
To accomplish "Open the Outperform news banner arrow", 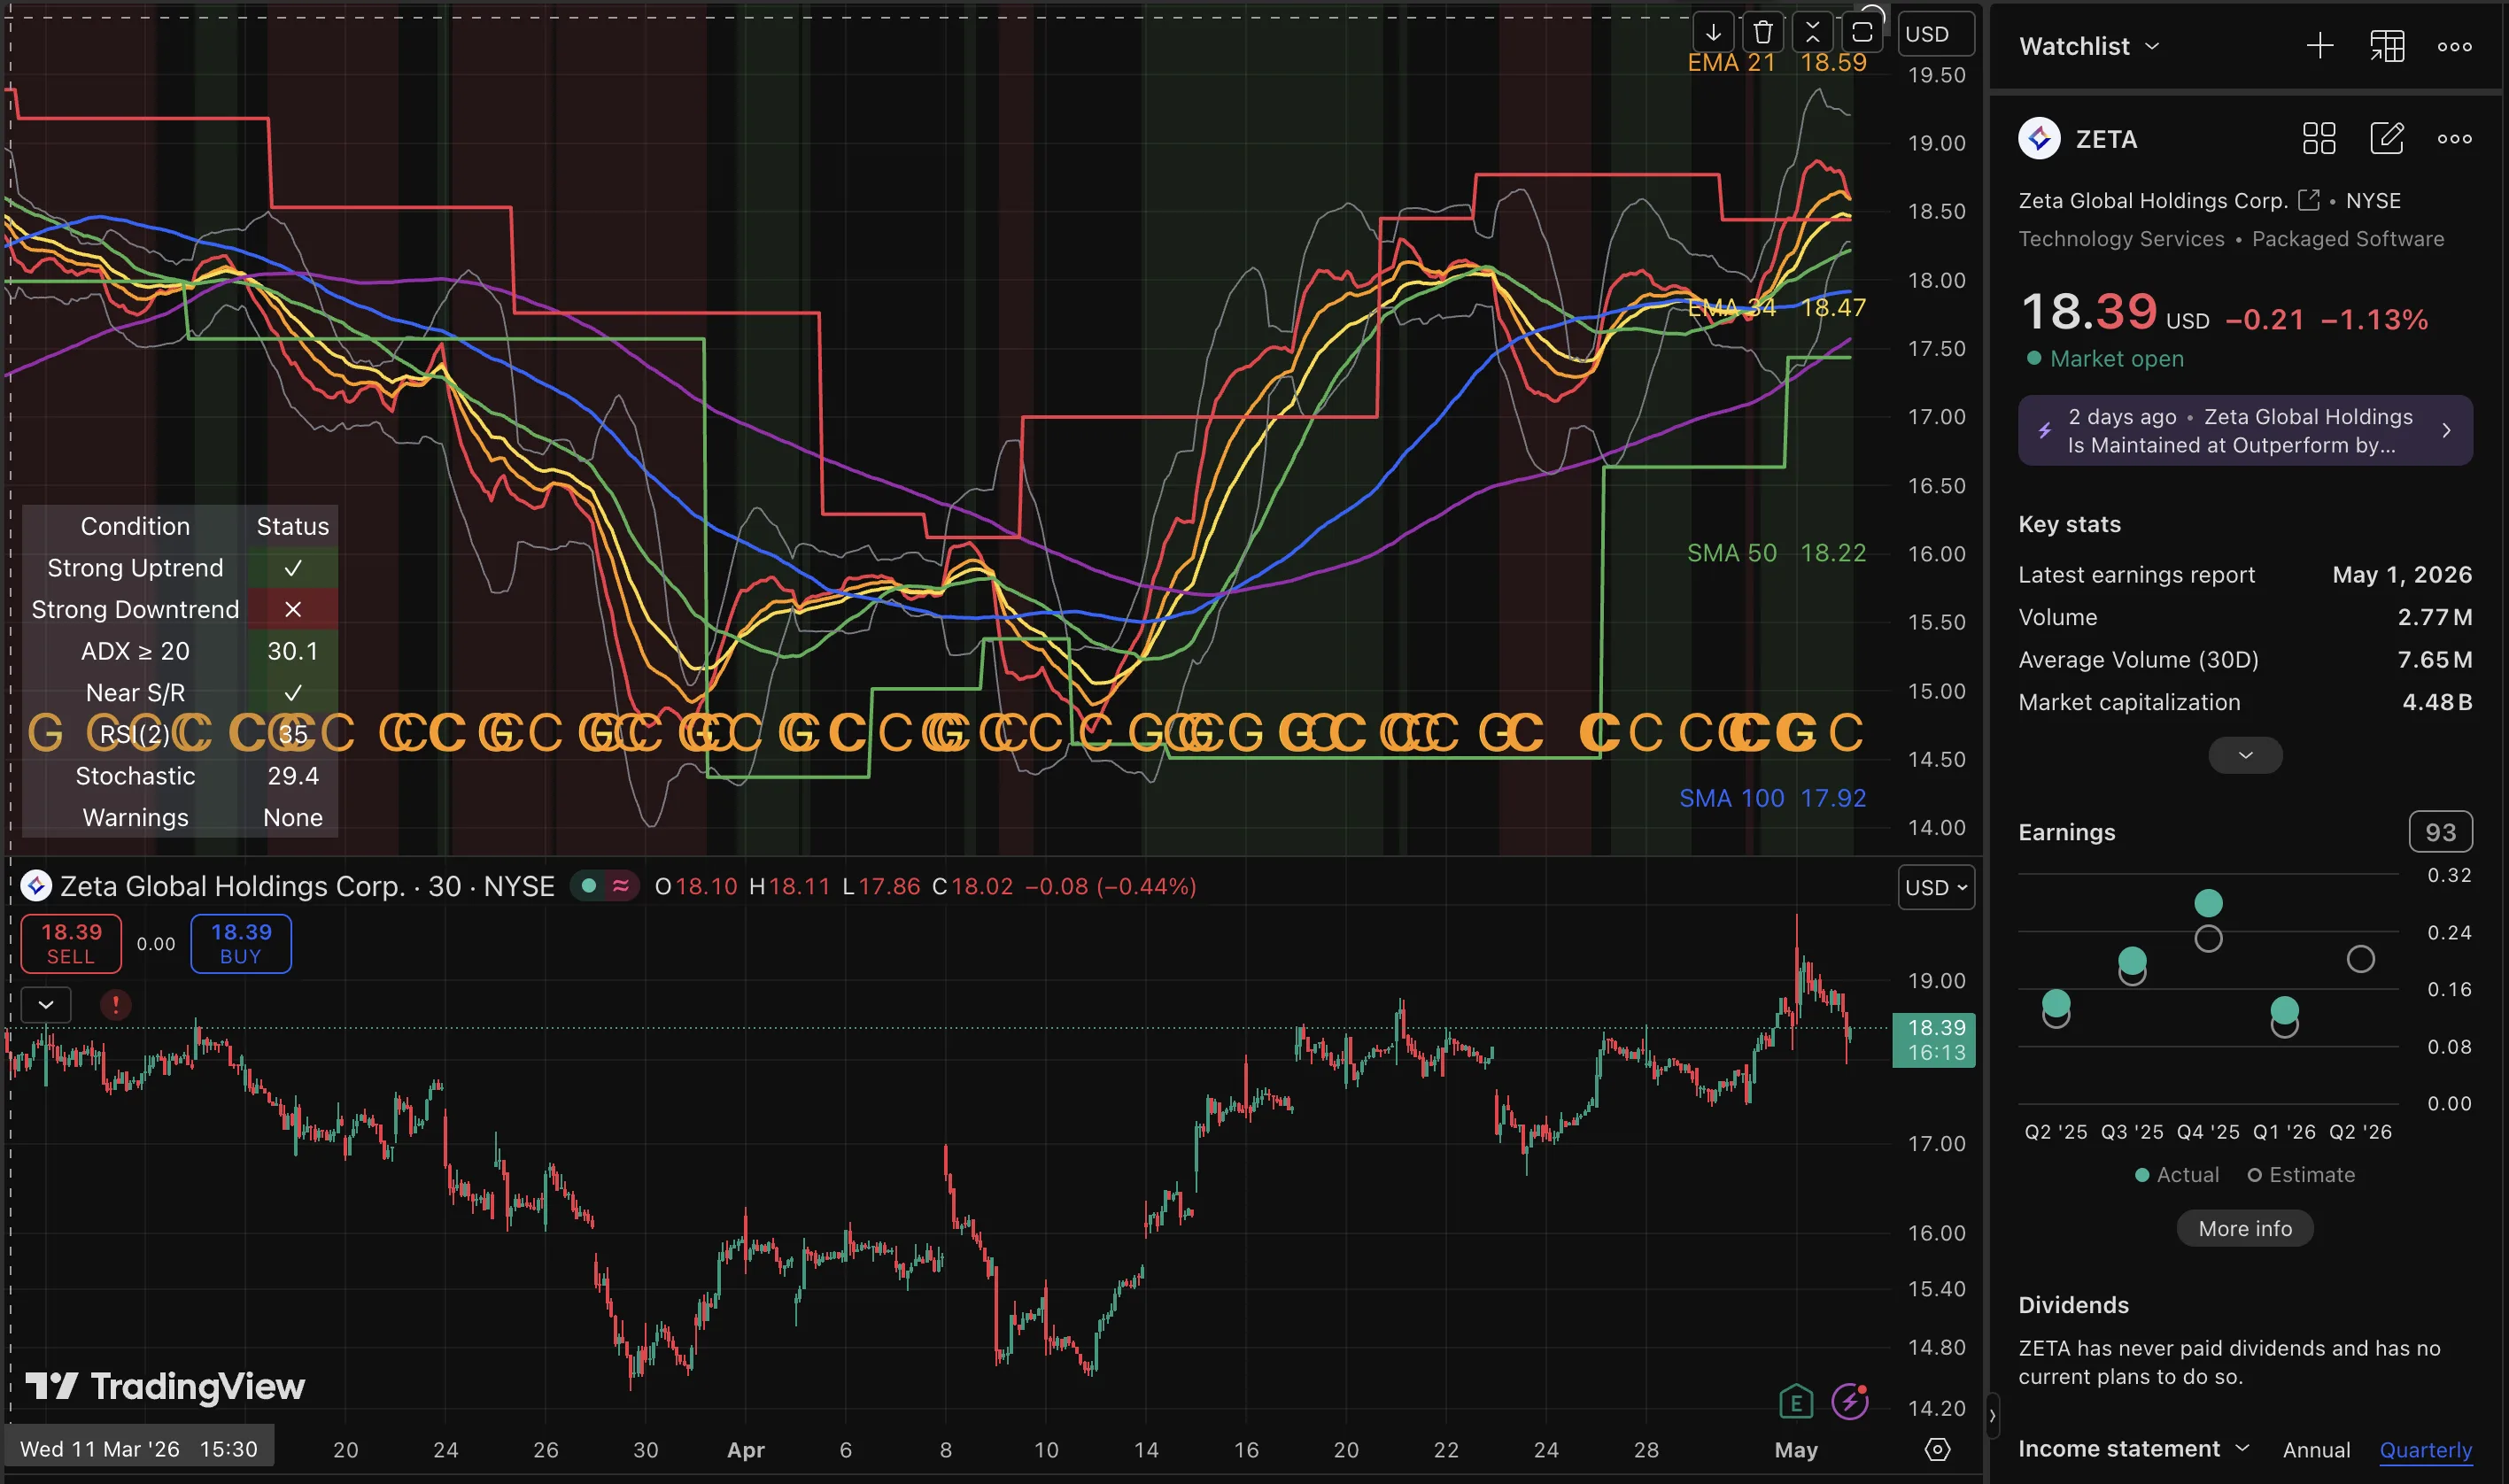I will [x=2446, y=430].
